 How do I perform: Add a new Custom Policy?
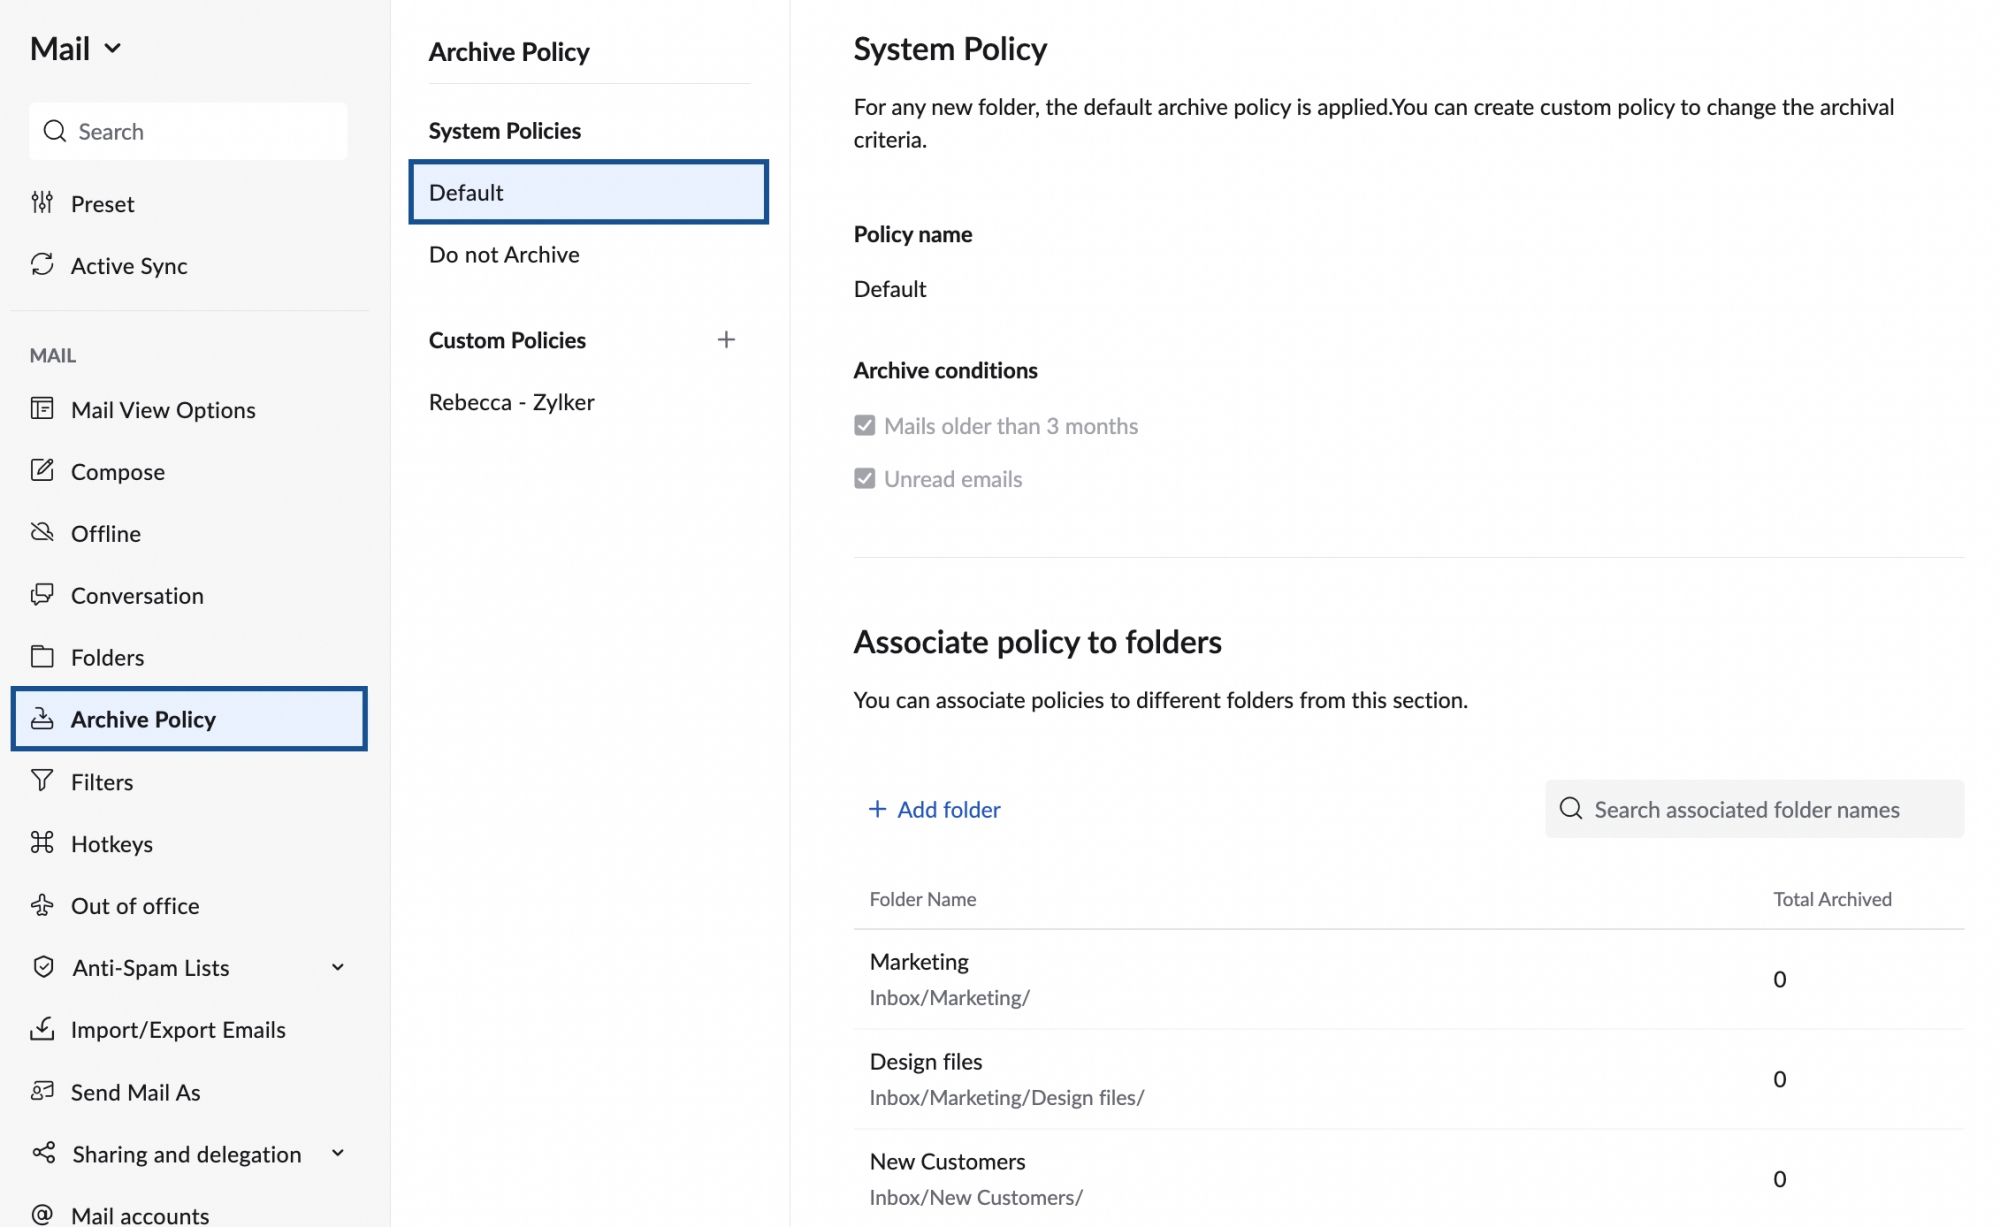click(x=726, y=339)
